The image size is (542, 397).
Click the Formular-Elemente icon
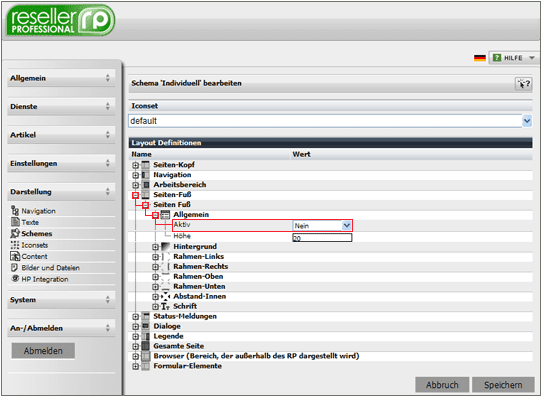pos(146,366)
